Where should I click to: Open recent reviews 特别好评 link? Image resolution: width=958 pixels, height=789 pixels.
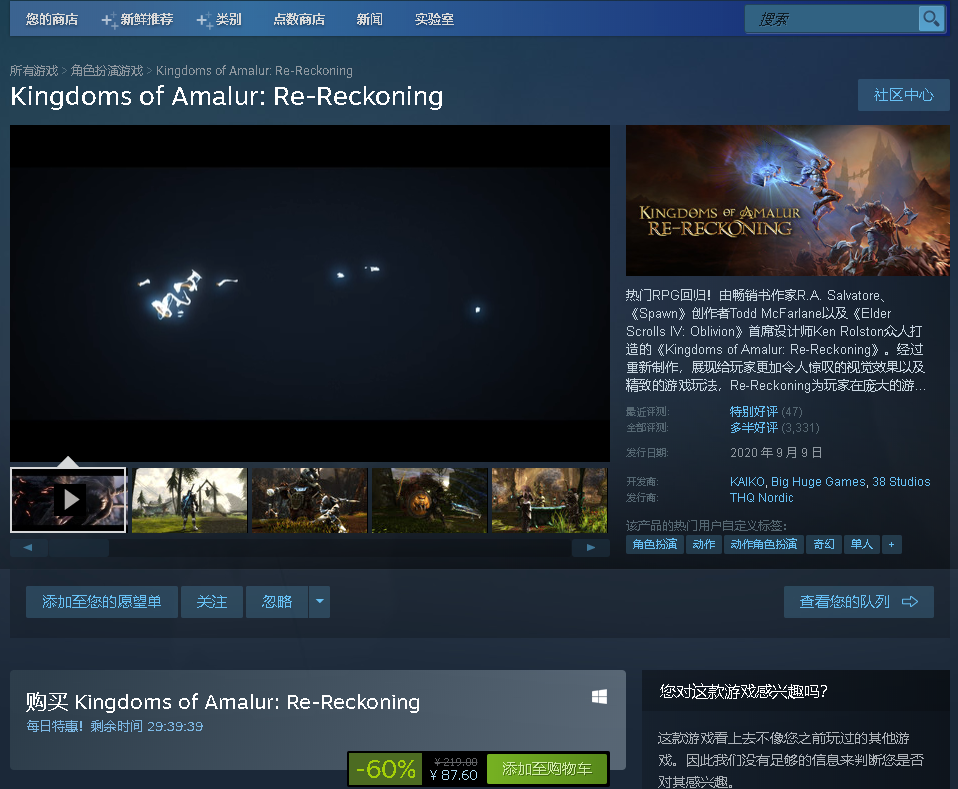click(x=754, y=411)
